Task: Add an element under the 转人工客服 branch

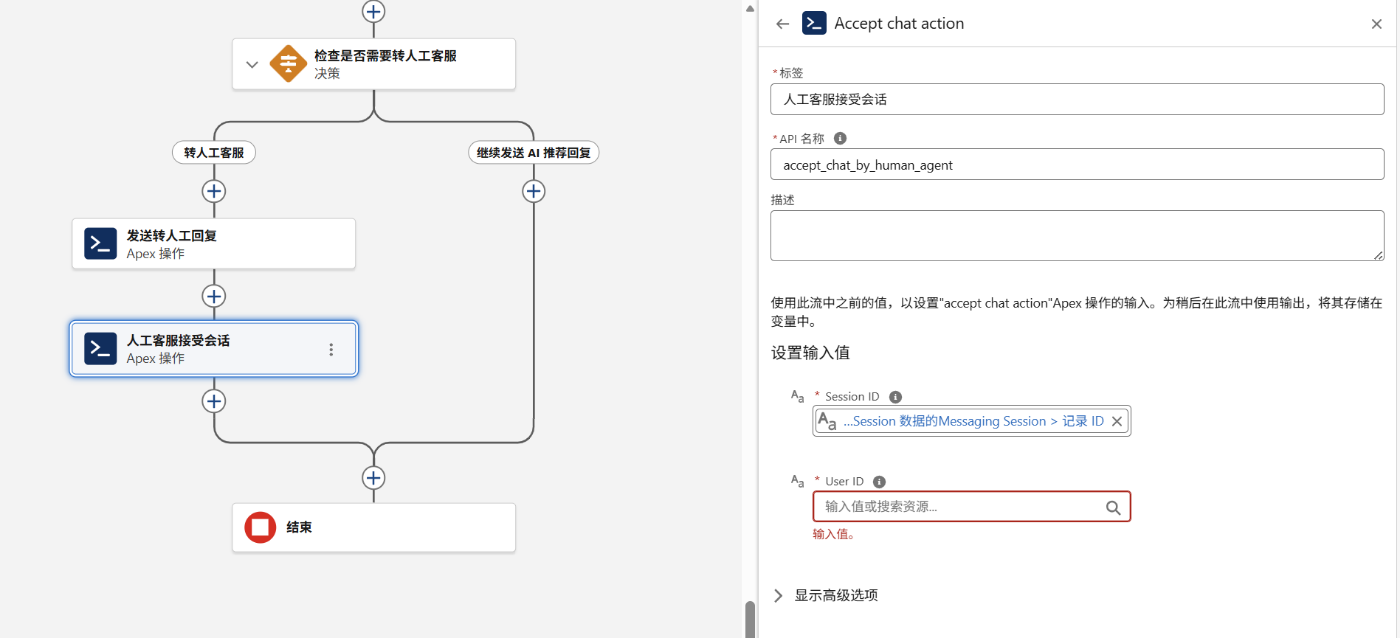Action: click(x=214, y=191)
